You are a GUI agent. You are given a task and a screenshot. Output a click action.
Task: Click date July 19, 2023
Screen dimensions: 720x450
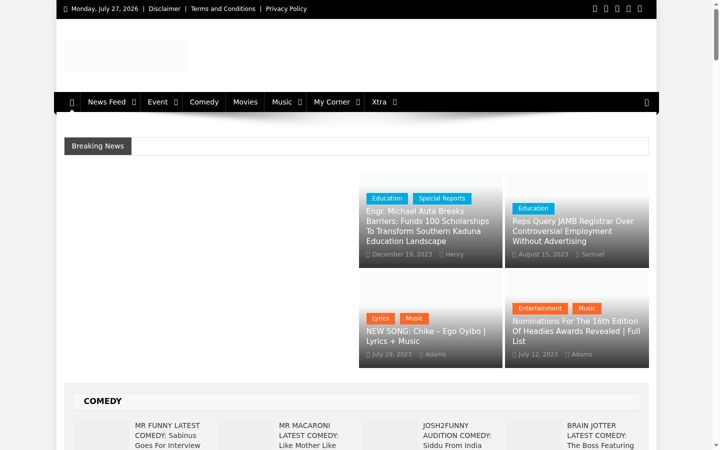click(392, 354)
